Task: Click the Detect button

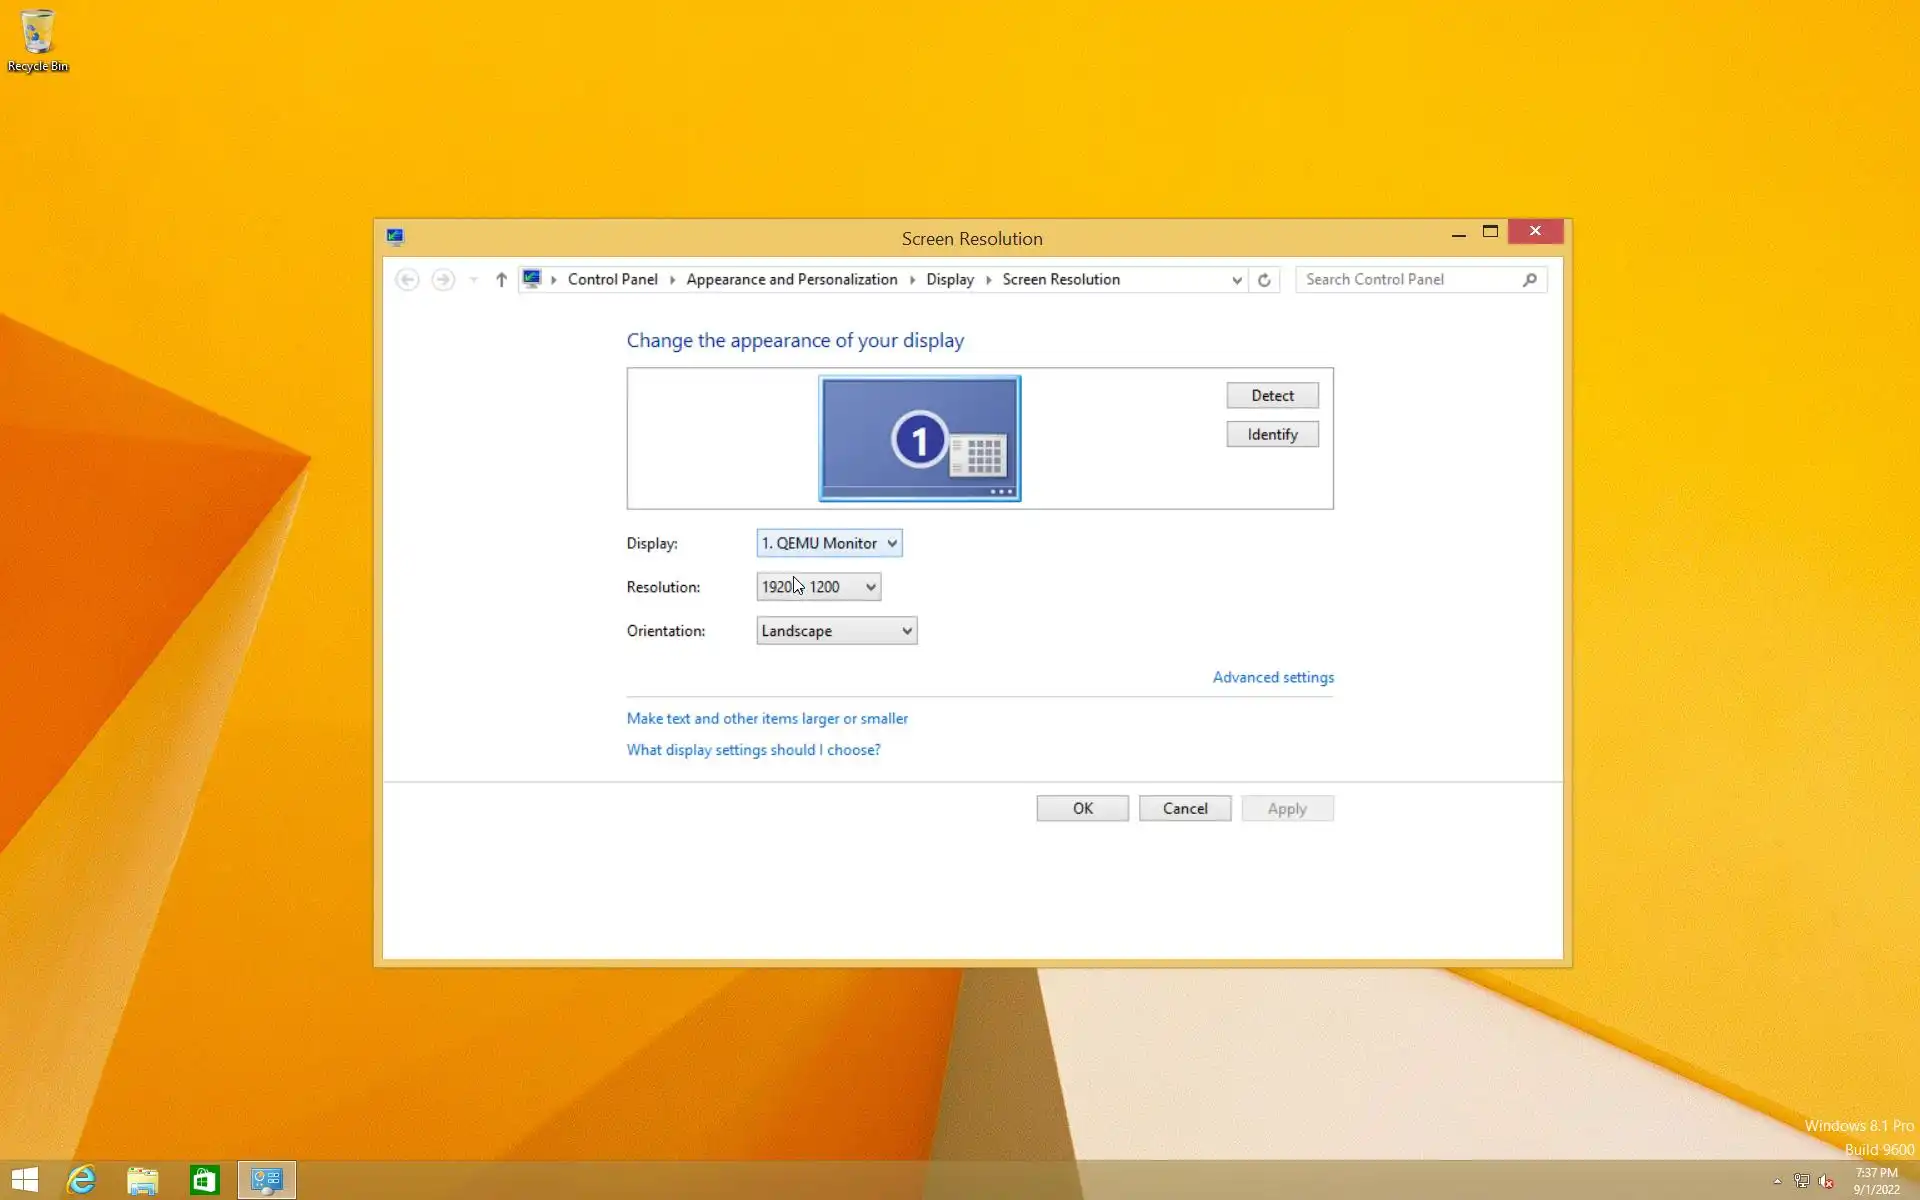Action: point(1272,396)
